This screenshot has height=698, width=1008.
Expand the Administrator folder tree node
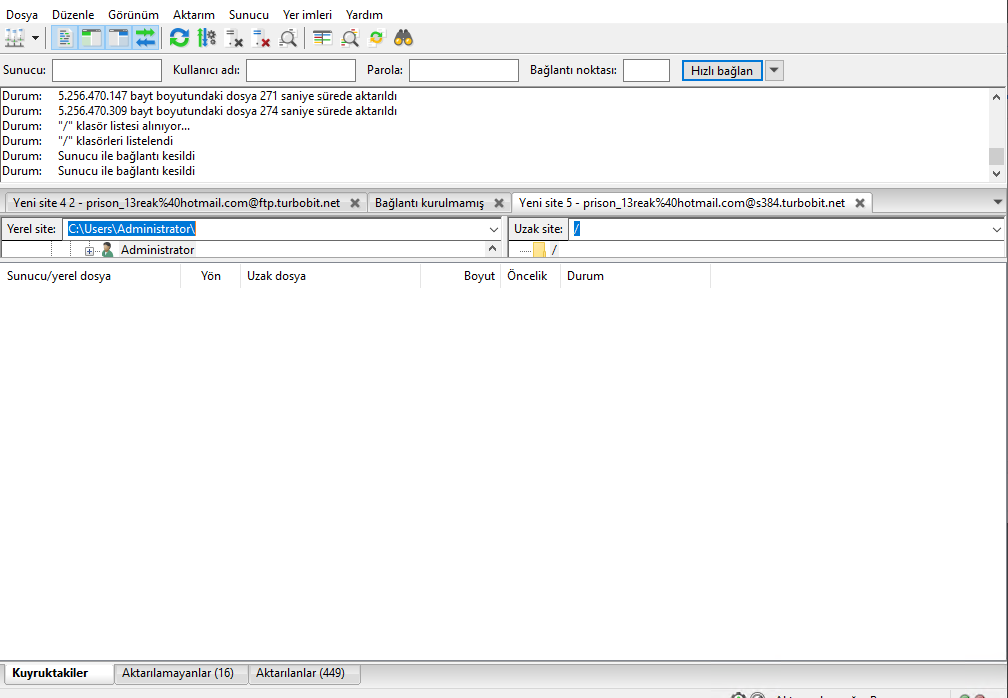coord(90,250)
